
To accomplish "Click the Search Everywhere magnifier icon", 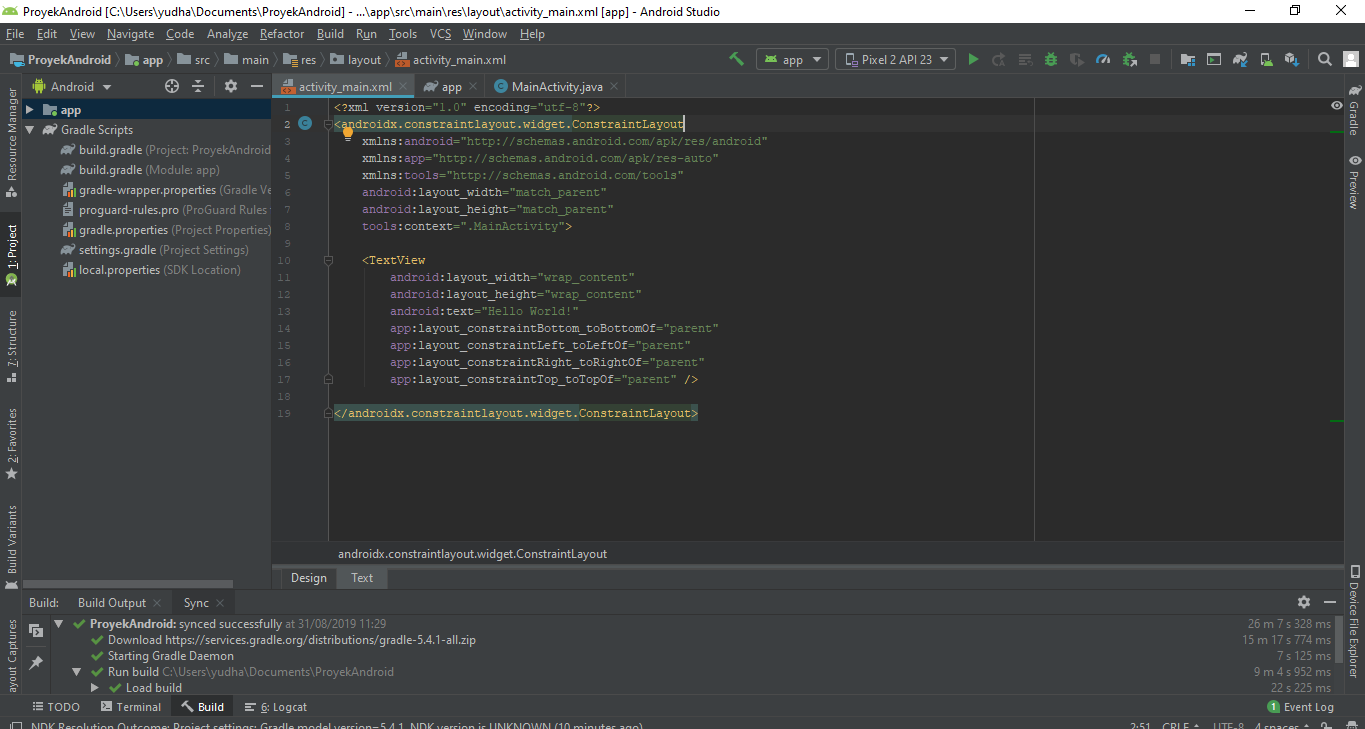I will click(x=1324, y=59).
